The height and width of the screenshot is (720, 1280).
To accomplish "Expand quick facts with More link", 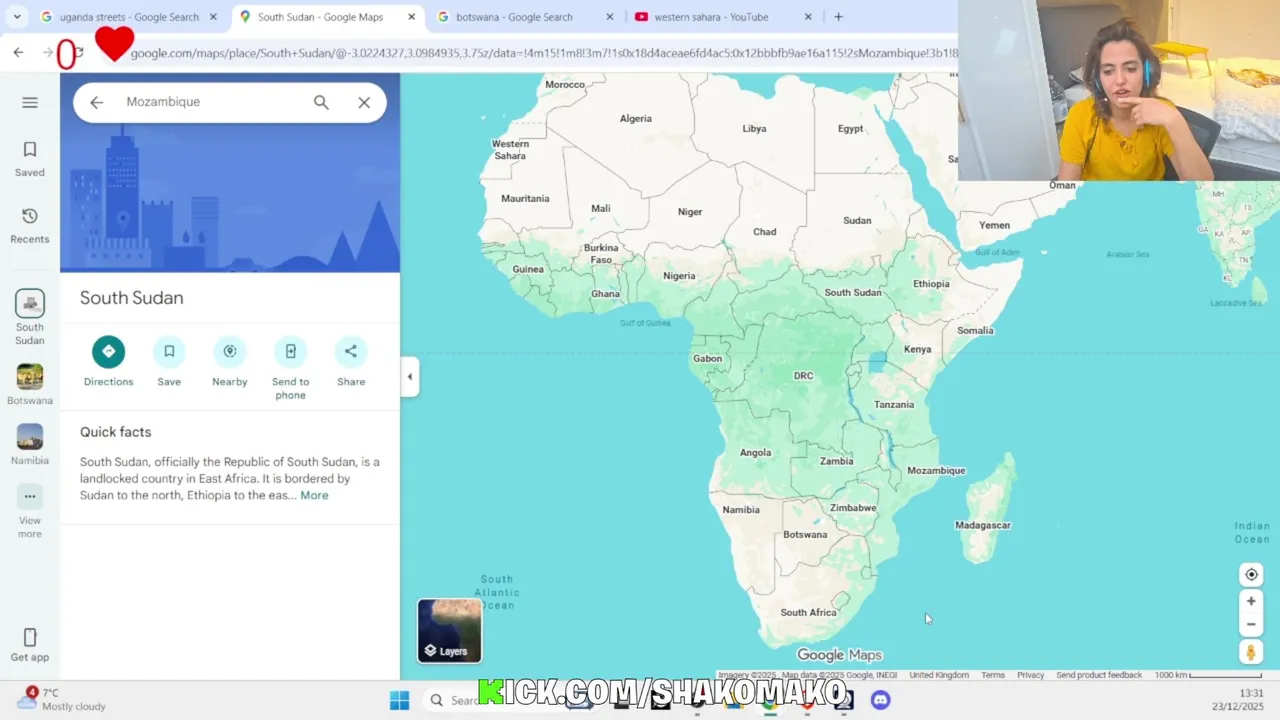I will click(314, 495).
